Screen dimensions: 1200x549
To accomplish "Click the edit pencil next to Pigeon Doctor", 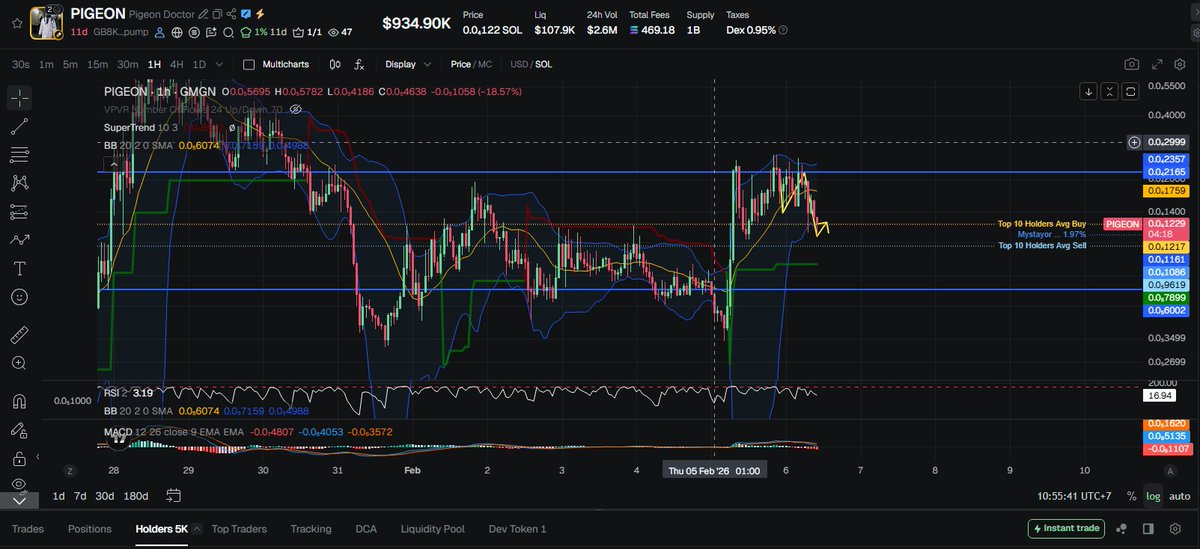I will coord(204,15).
